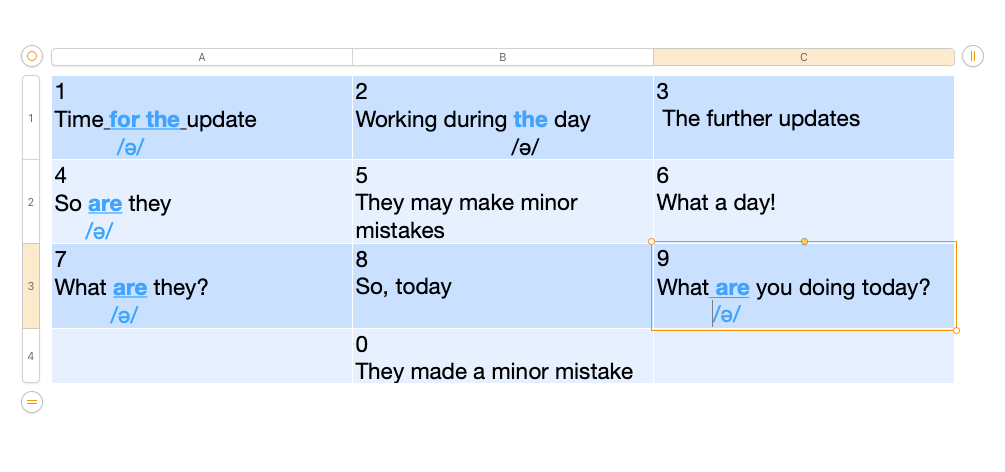Select the cell 'They made a minor mistake'
This screenshot has height=472, width=1005.
[502, 358]
